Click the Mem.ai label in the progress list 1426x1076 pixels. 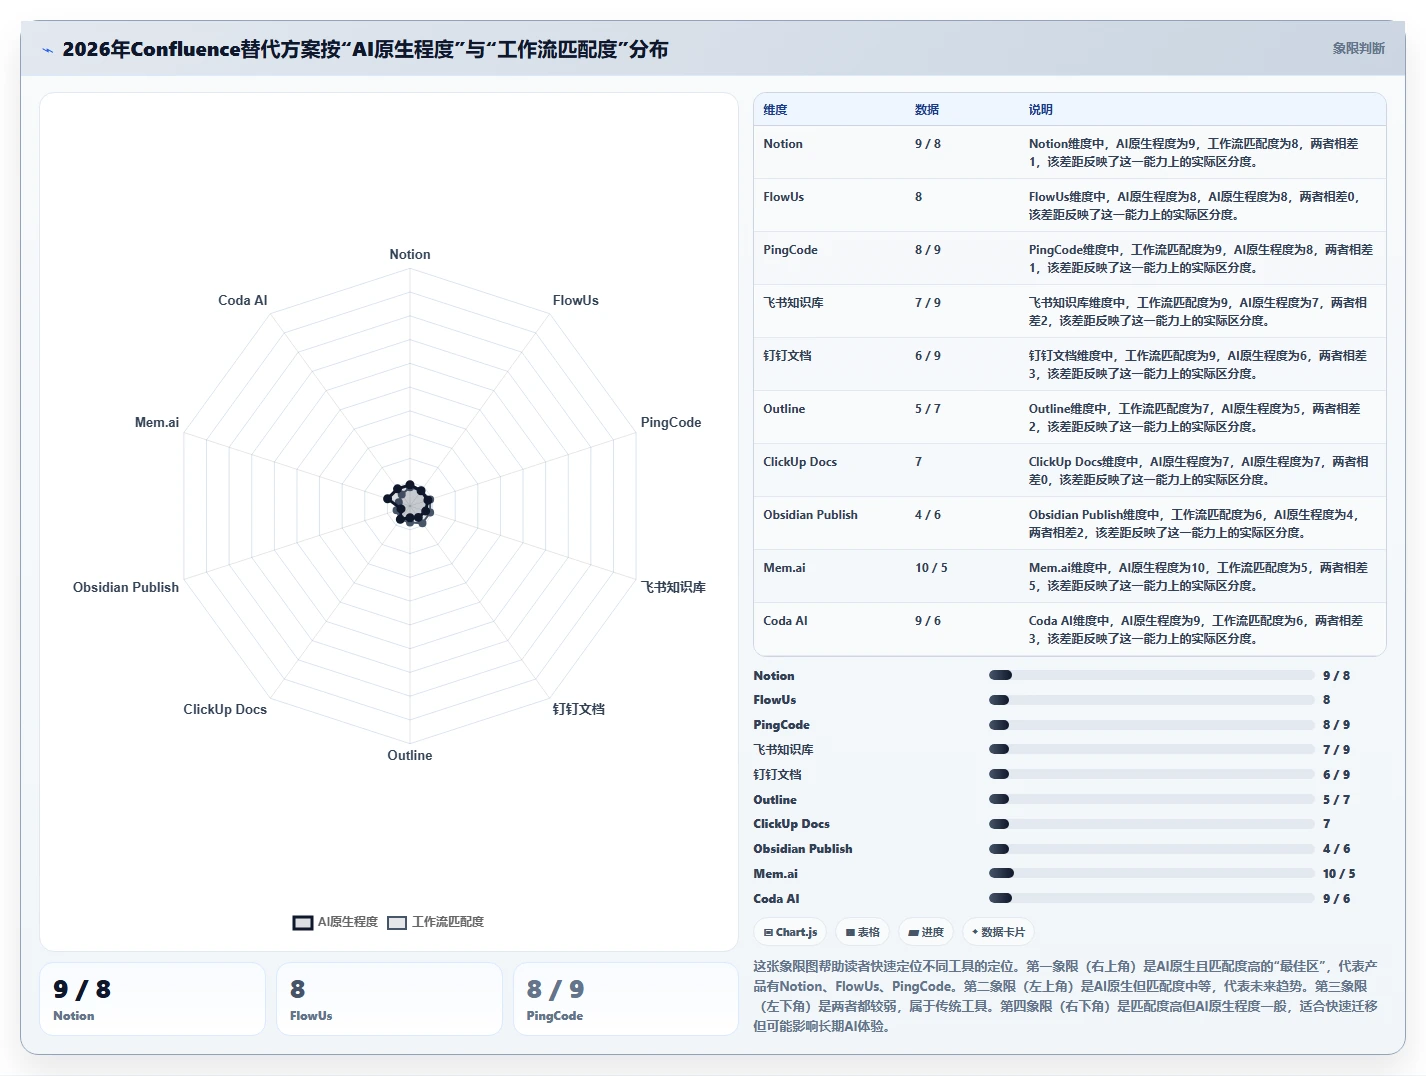(776, 874)
